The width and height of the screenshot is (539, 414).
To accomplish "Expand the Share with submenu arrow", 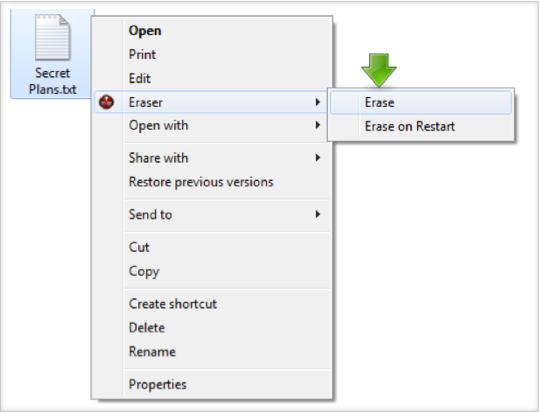I will click(x=318, y=158).
